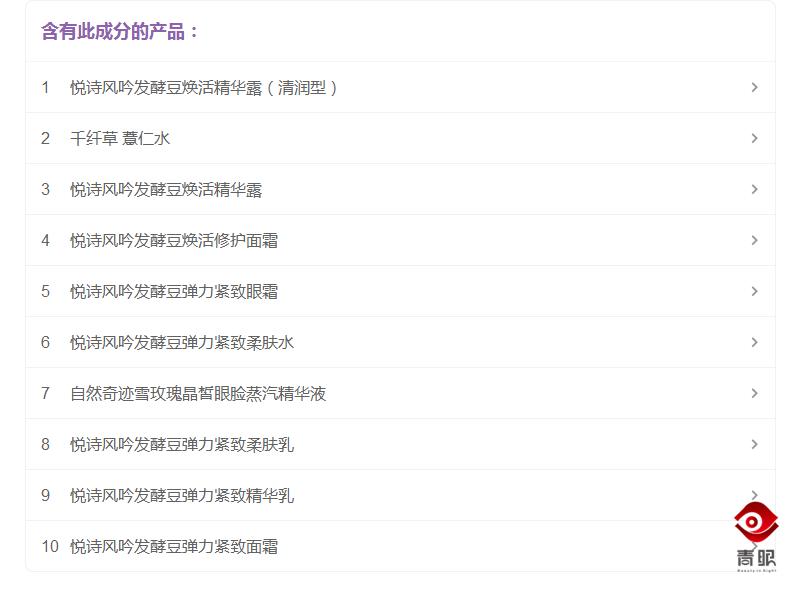This screenshot has height=592, width=796.
Task: Open product 10 悦诗风吟发酵豆弹力紧致面霜
Action: [x=400, y=546]
